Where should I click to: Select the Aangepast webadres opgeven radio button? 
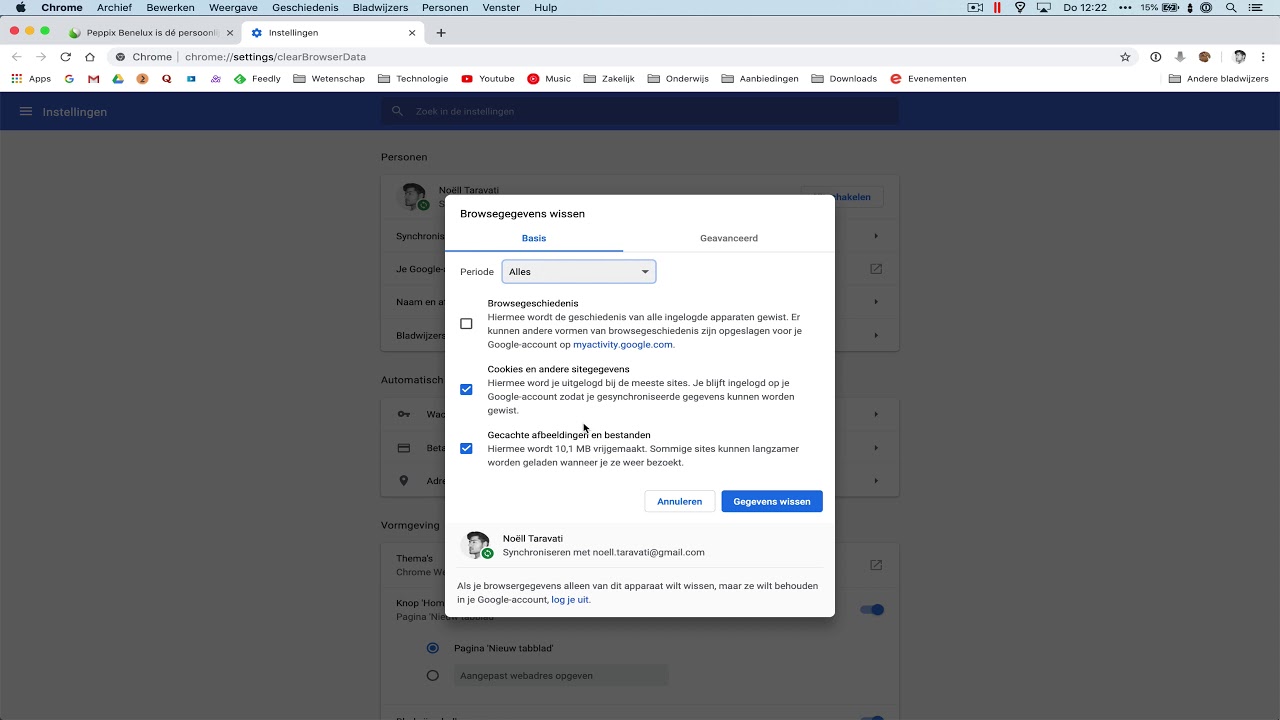tap(433, 676)
